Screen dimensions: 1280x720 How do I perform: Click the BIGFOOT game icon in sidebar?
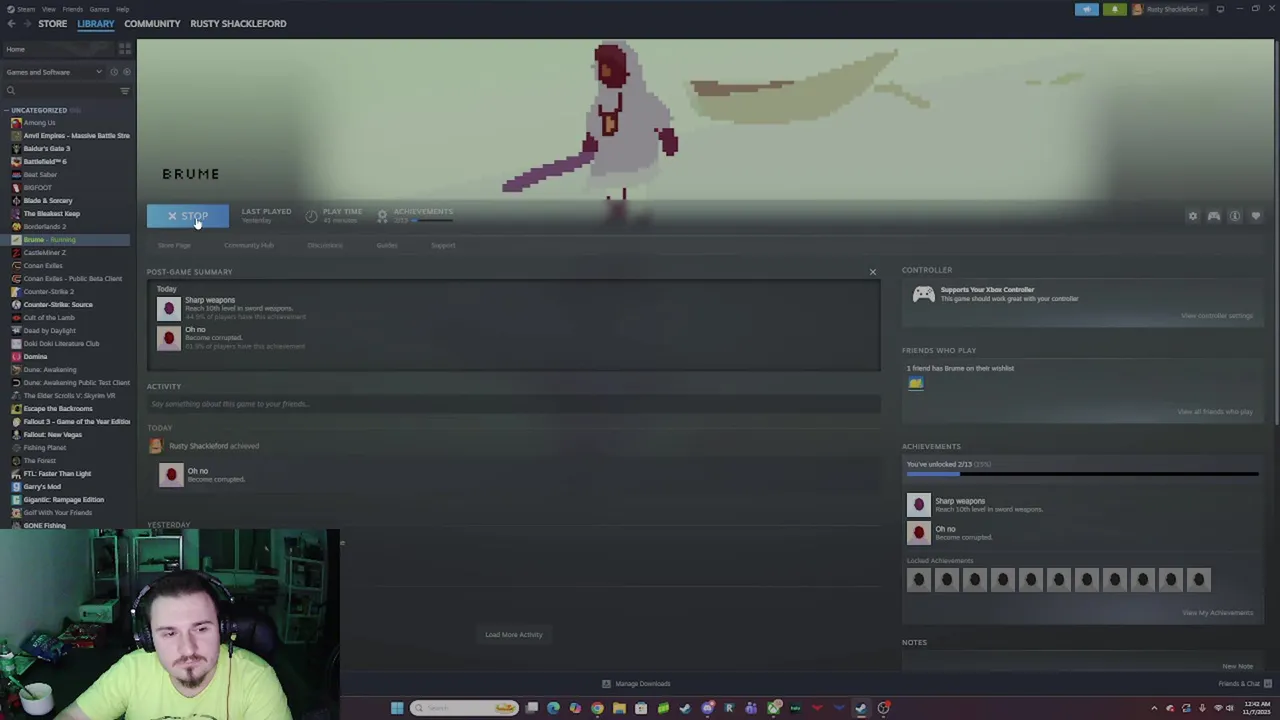(x=16, y=188)
